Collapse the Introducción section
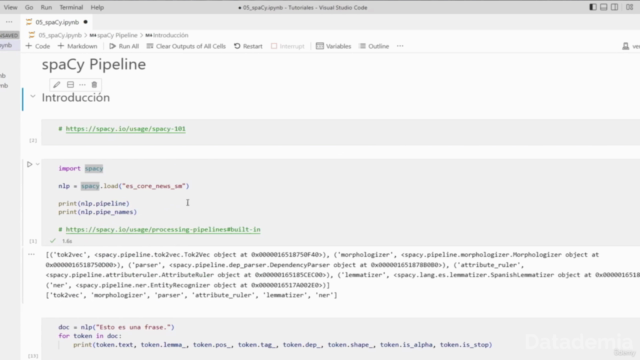This screenshot has width=640, height=360. [x=33, y=97]
